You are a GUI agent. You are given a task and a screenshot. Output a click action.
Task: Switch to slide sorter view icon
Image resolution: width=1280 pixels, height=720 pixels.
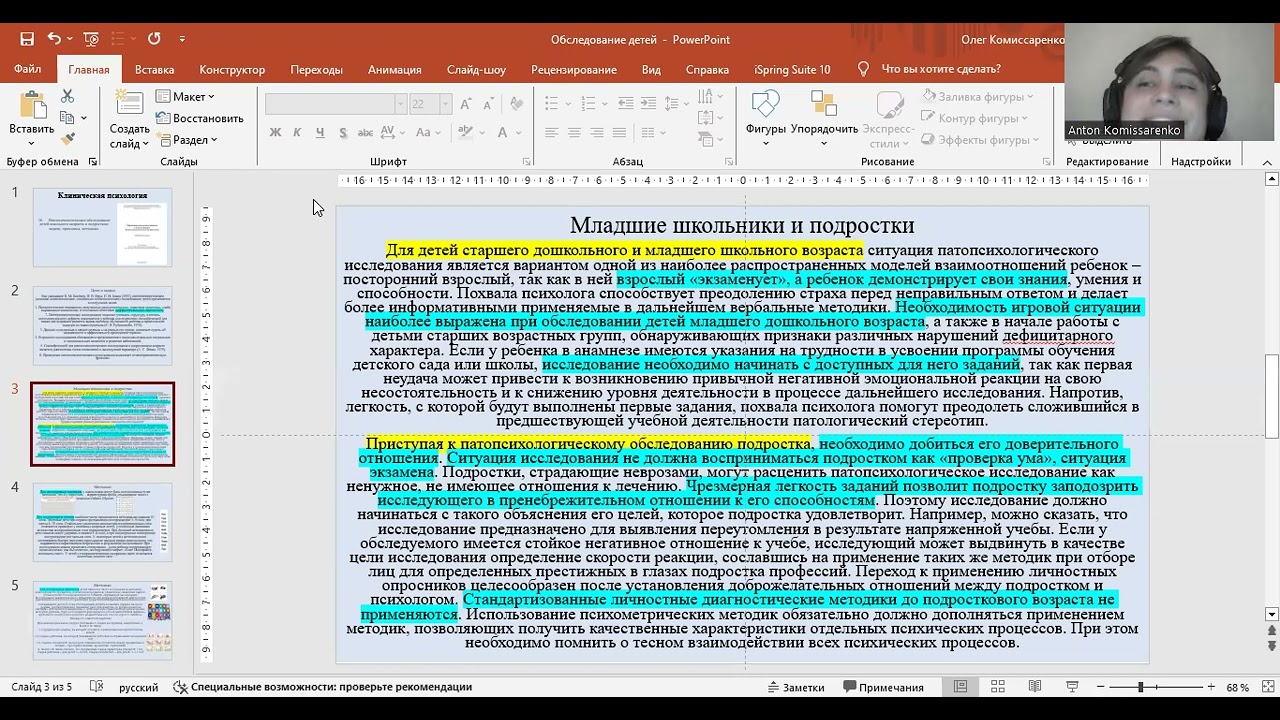997,687
